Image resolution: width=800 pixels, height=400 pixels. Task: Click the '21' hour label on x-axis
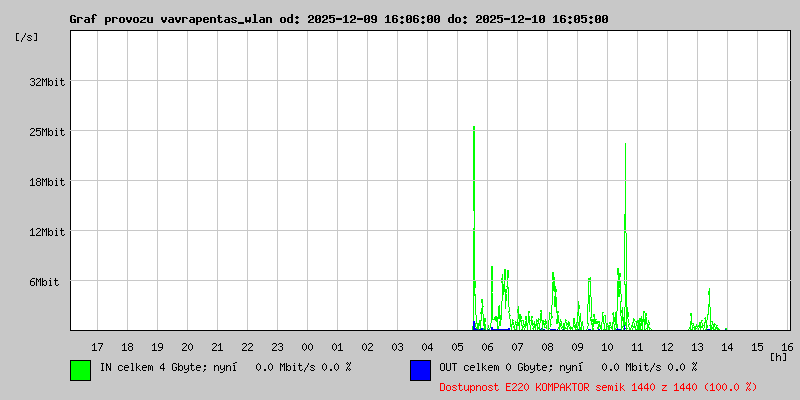point(217,347)
